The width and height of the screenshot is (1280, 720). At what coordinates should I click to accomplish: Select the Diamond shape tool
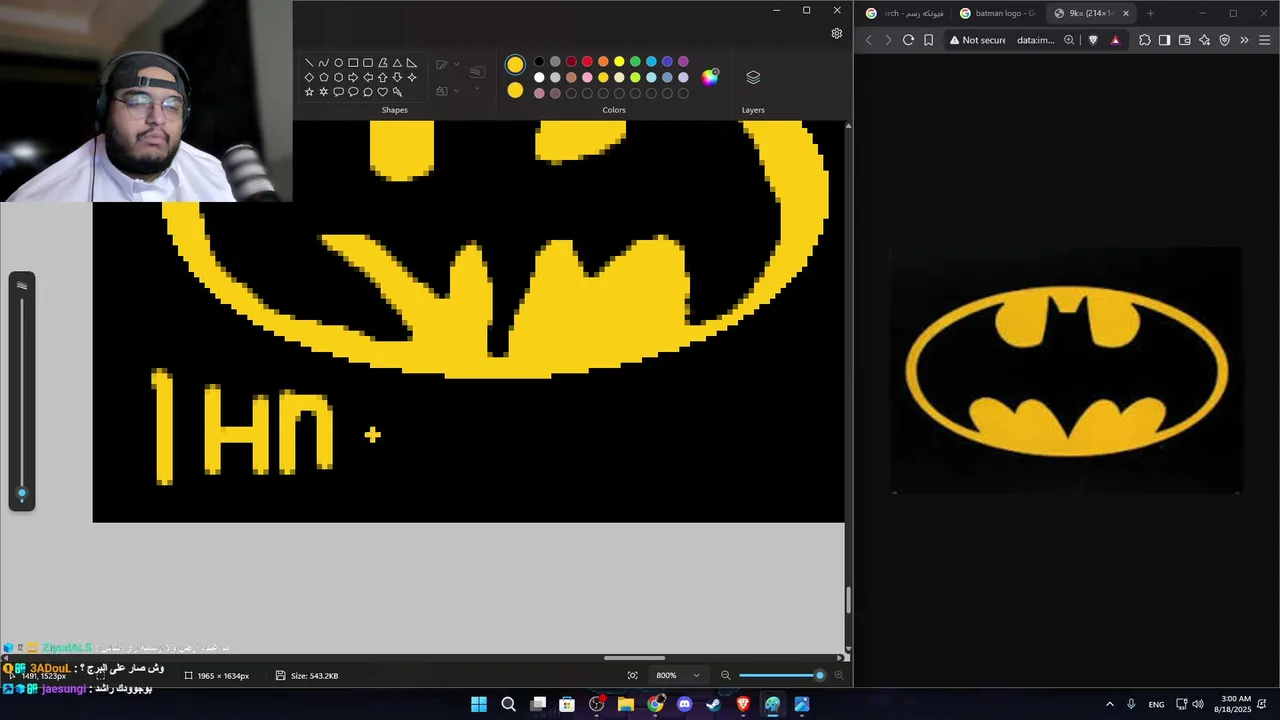point(309,77)
